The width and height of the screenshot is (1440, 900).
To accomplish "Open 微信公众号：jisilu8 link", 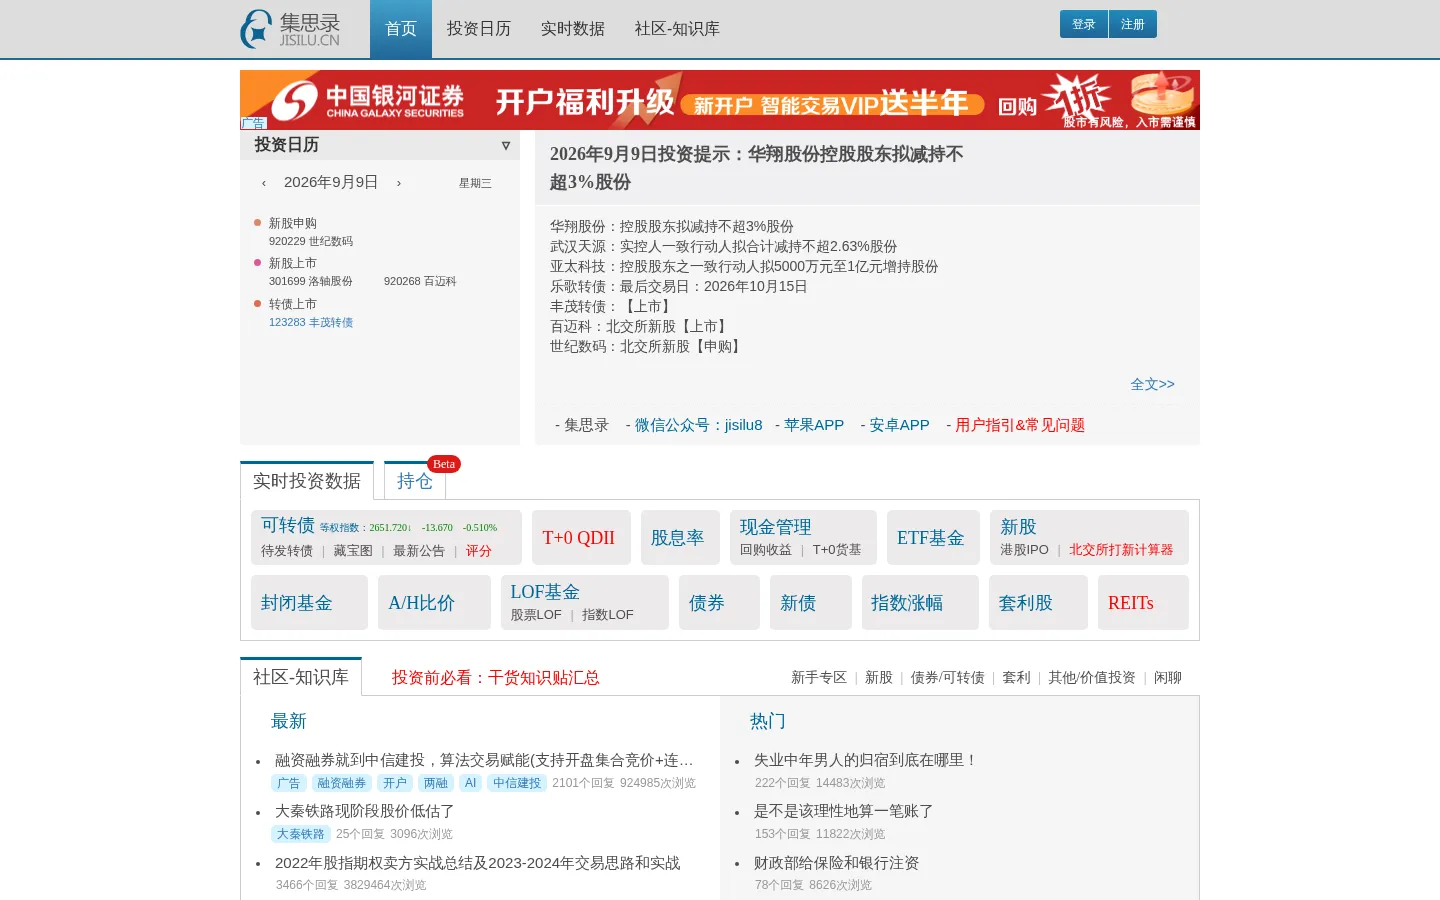I will click(x=699, y=425).
